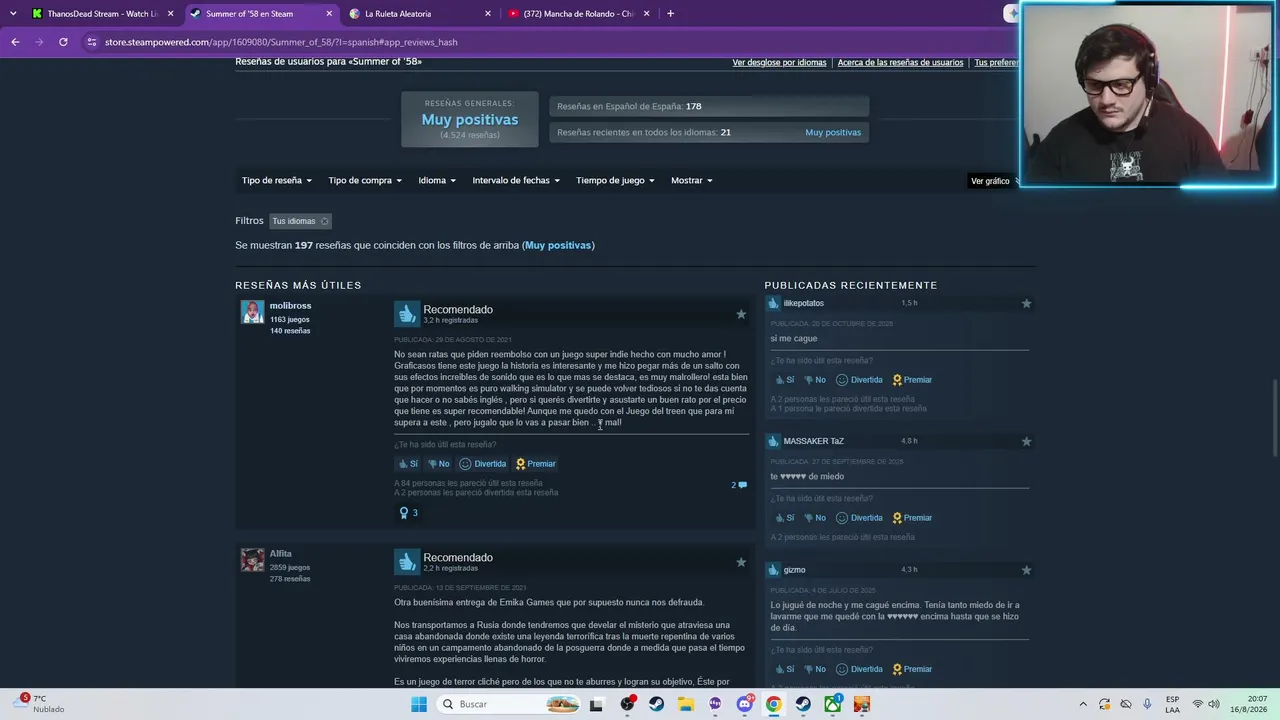This screenshot has height=720, width=1280.
Task: Open File Explorer from the taskbar
Action: click(x=686, y=704)
